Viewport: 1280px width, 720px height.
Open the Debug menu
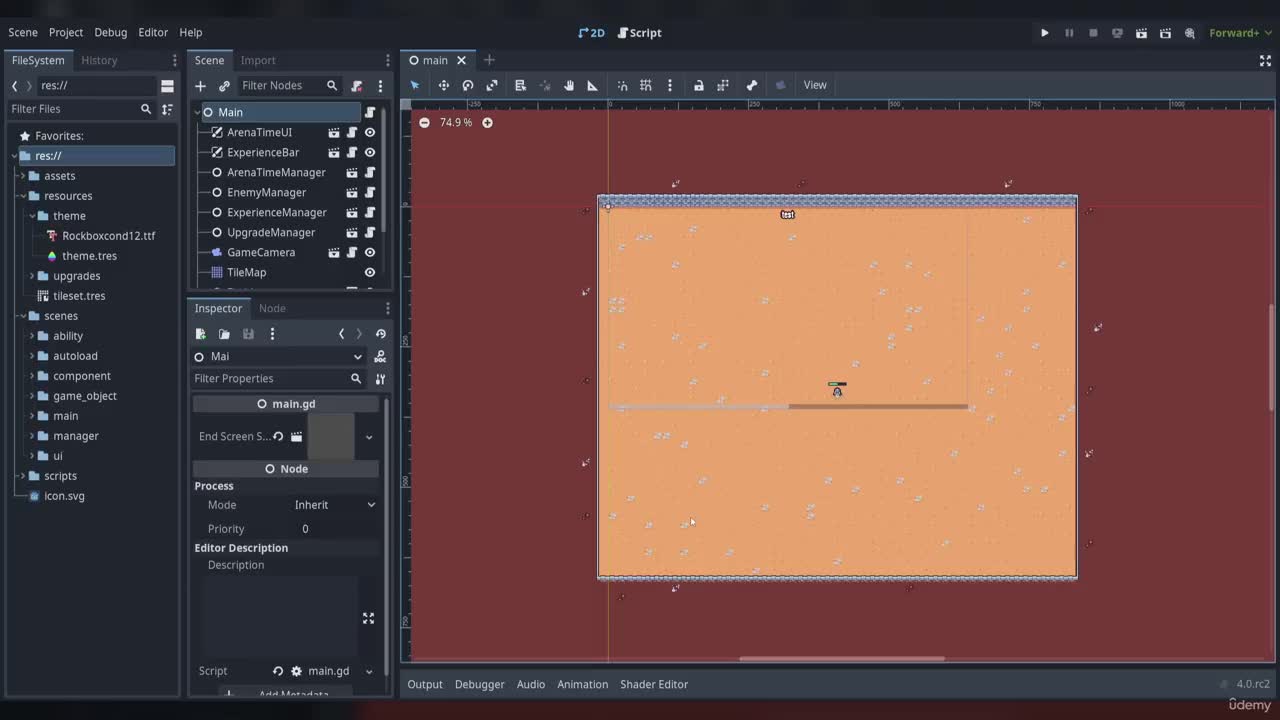pos(110,32)
